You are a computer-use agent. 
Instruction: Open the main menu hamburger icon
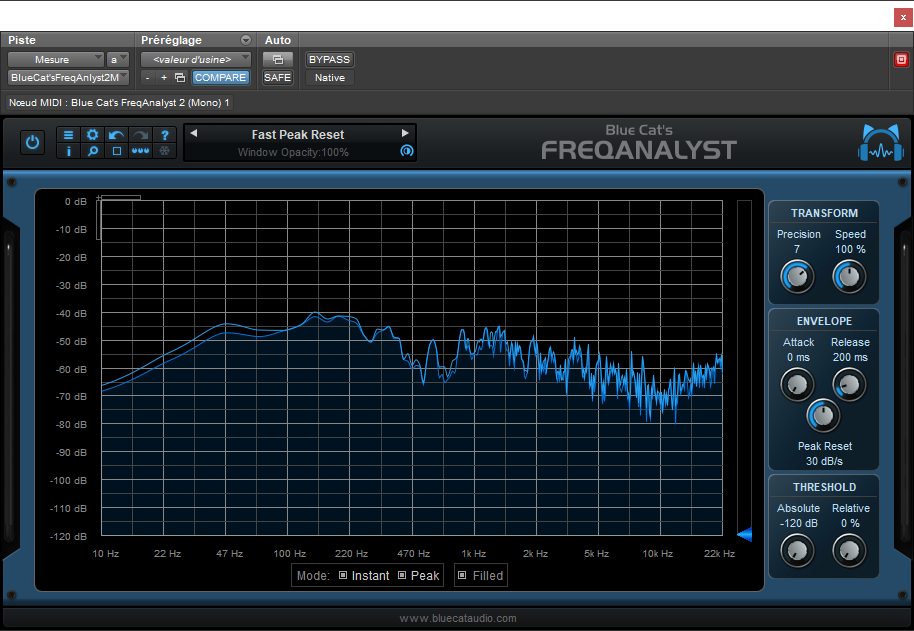[x=68, y=135]
